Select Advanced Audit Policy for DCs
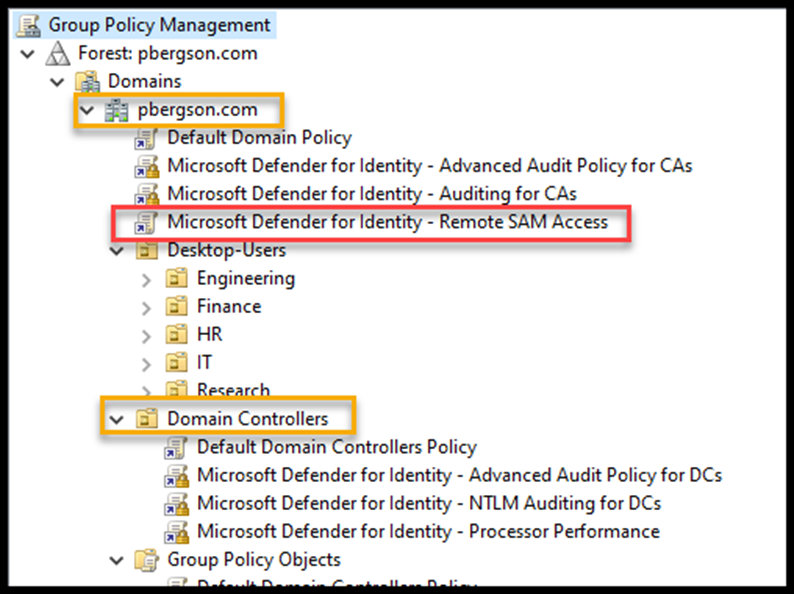Image resolution: width=794 pixels, height=594 pixels. click(459, 475)
